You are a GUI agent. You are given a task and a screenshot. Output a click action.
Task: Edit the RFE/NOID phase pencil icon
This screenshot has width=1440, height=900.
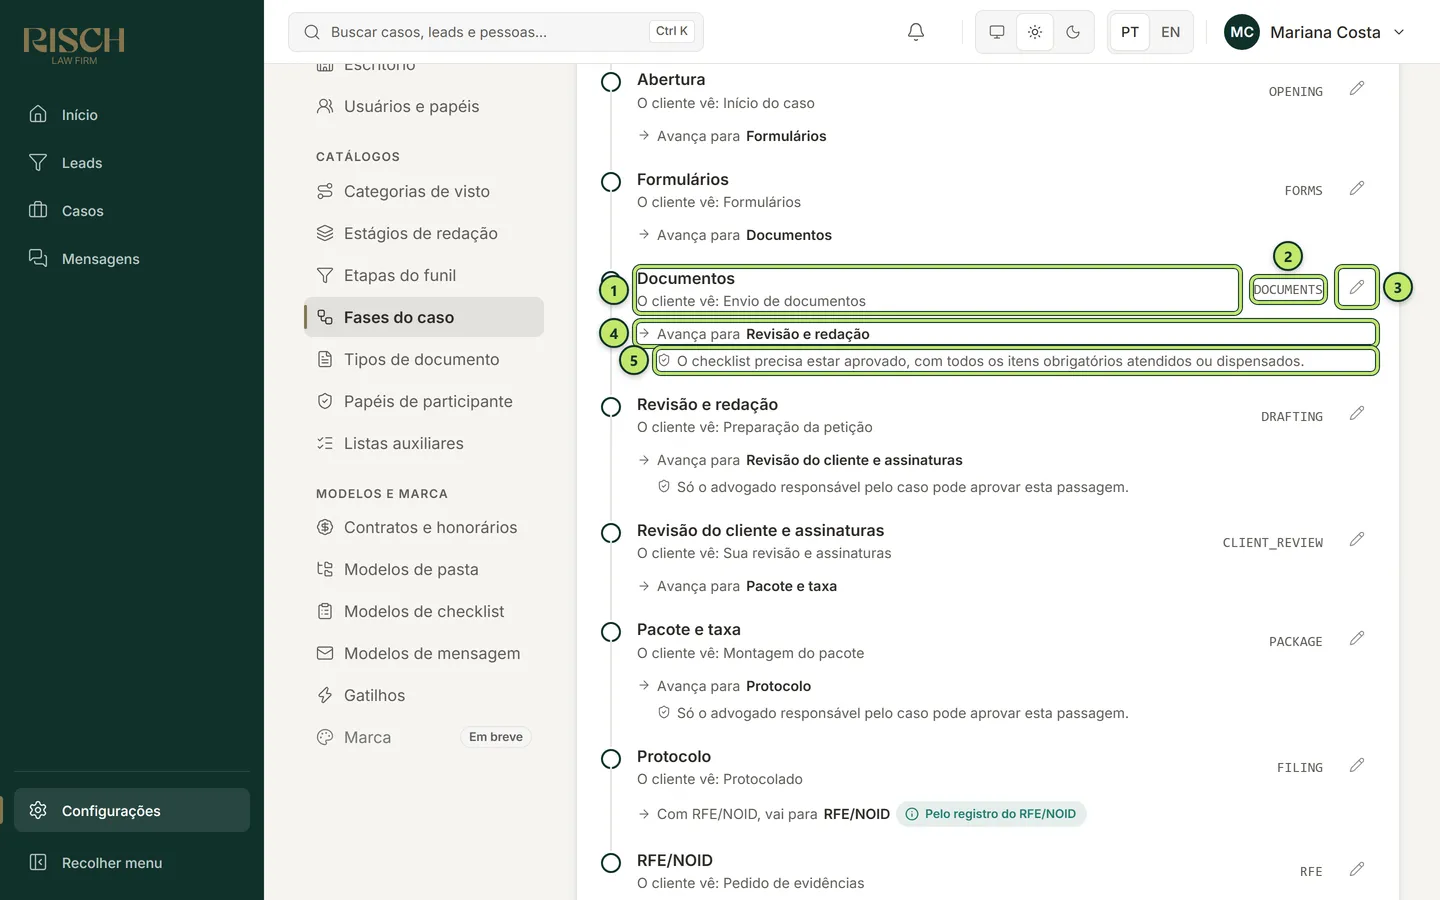click(x=1357, y=869)
